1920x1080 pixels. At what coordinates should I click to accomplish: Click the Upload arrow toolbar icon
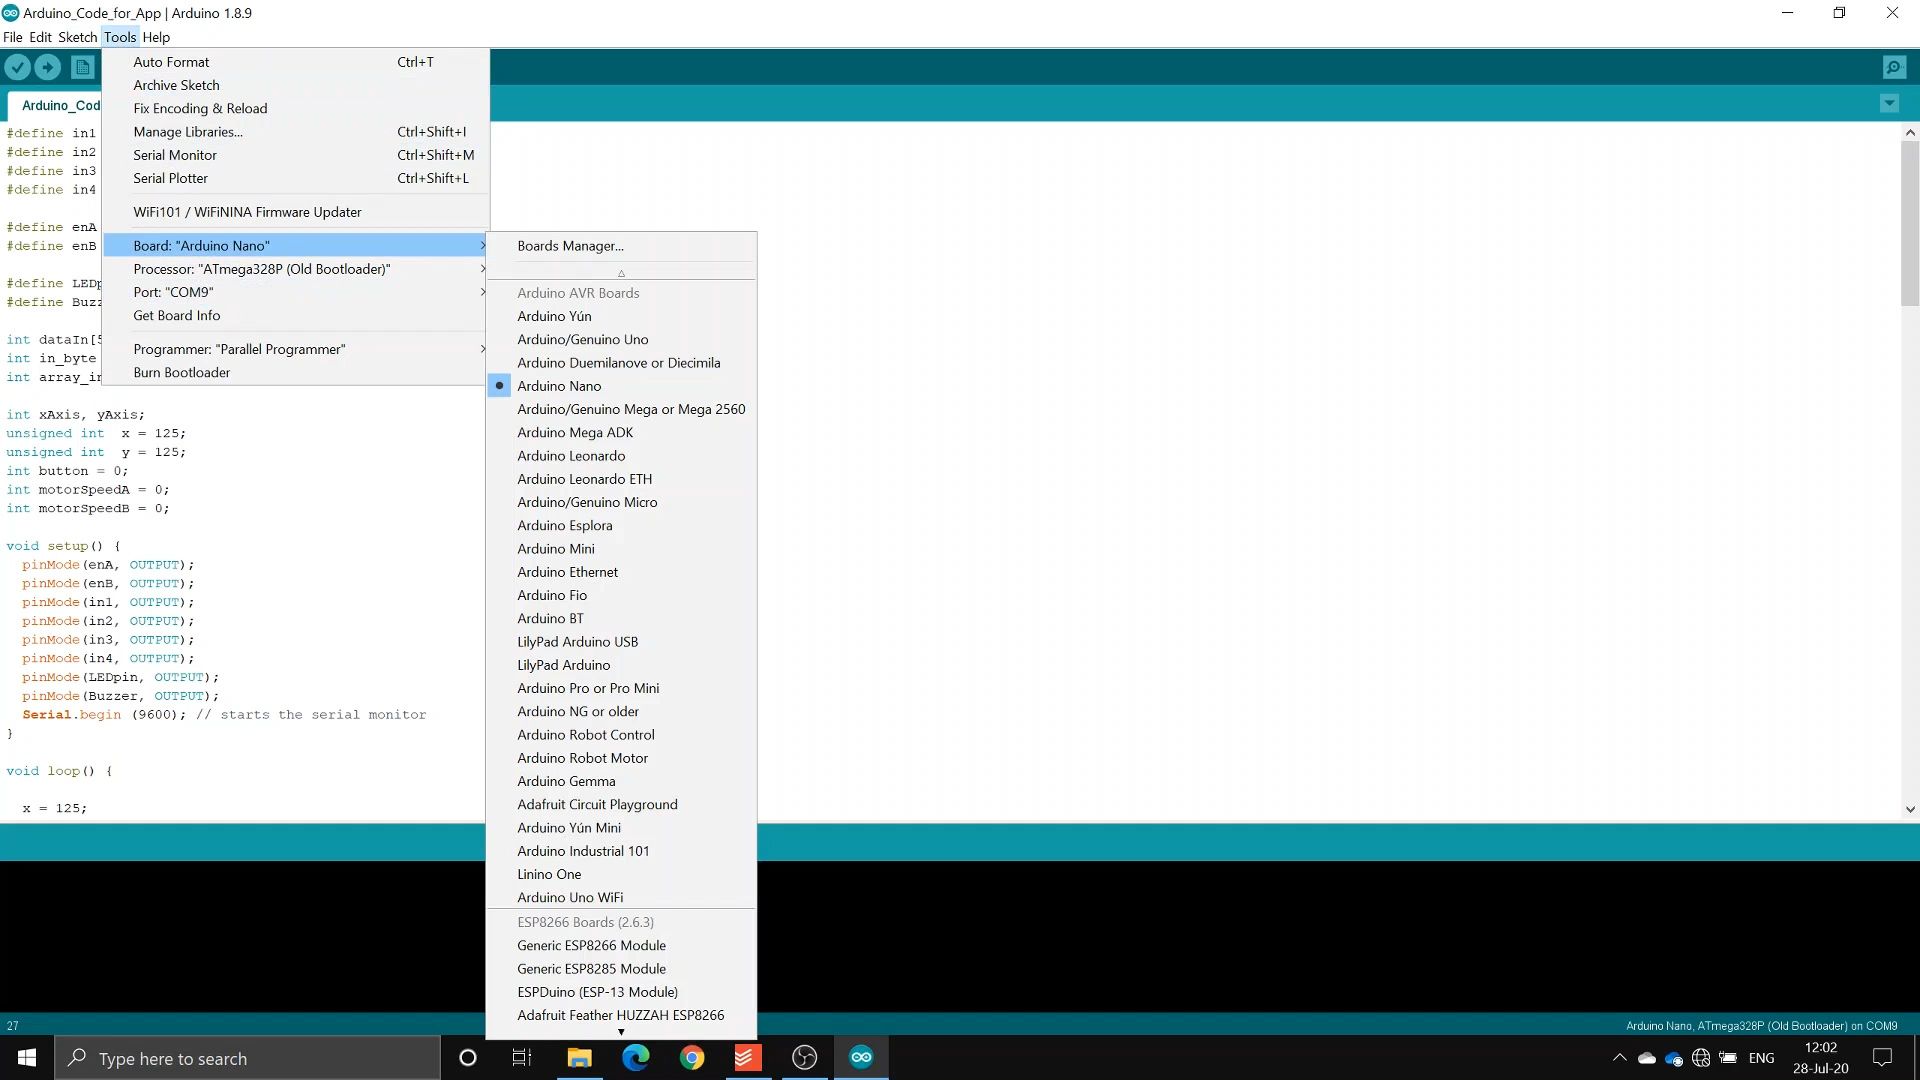point(48,67)
